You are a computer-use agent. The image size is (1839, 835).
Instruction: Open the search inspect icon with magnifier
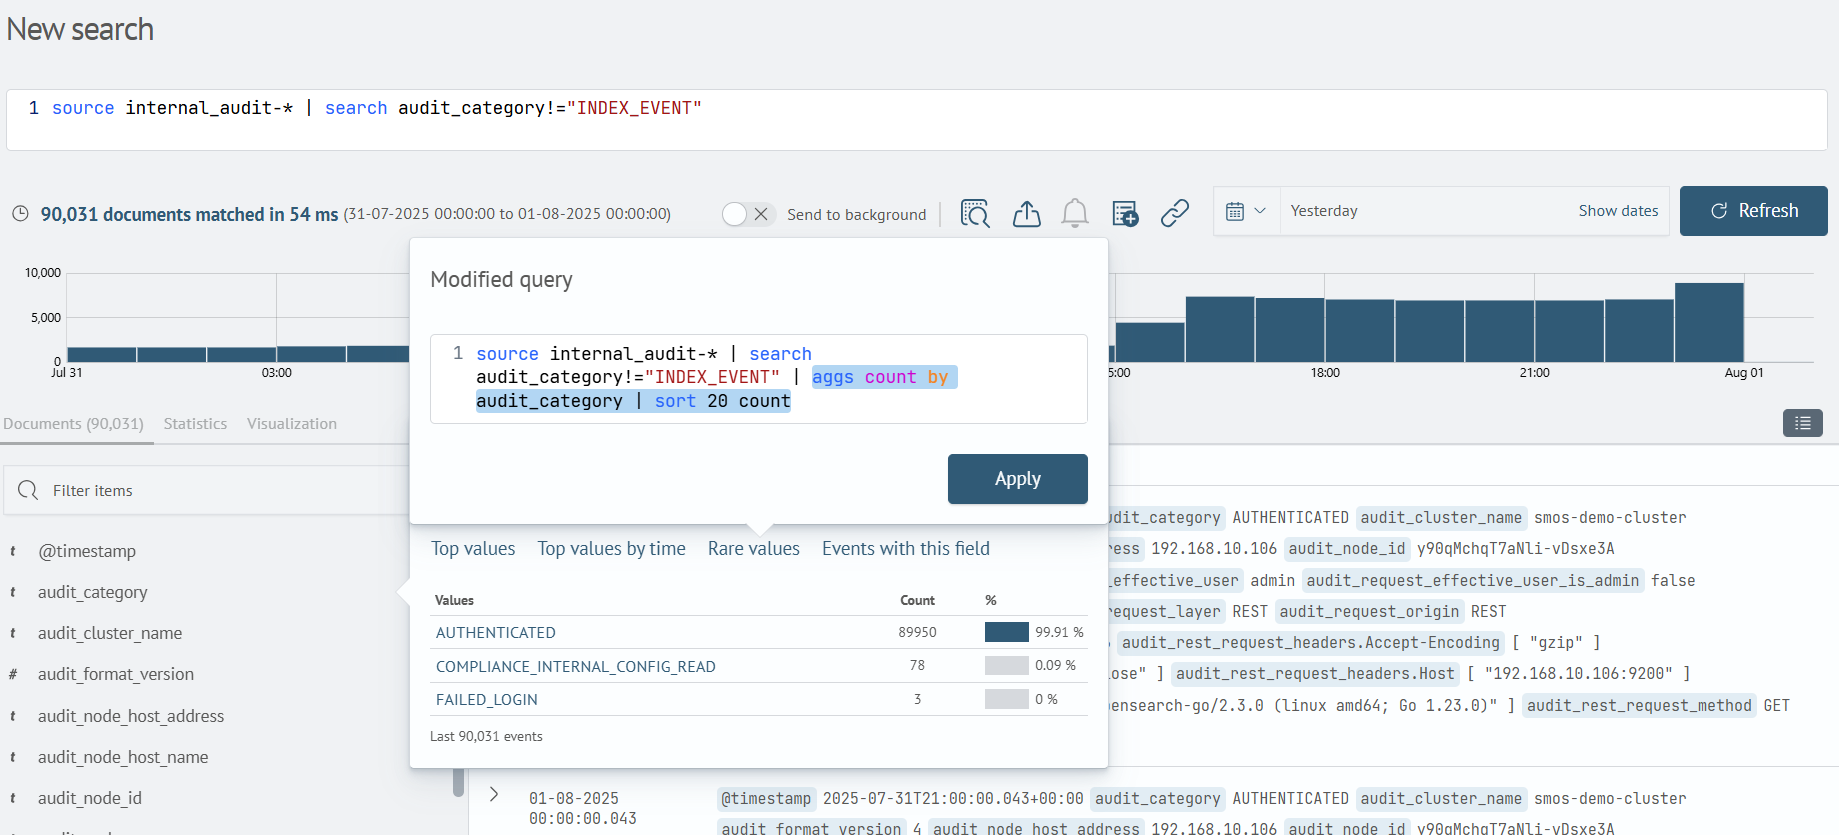pos(975,213)
